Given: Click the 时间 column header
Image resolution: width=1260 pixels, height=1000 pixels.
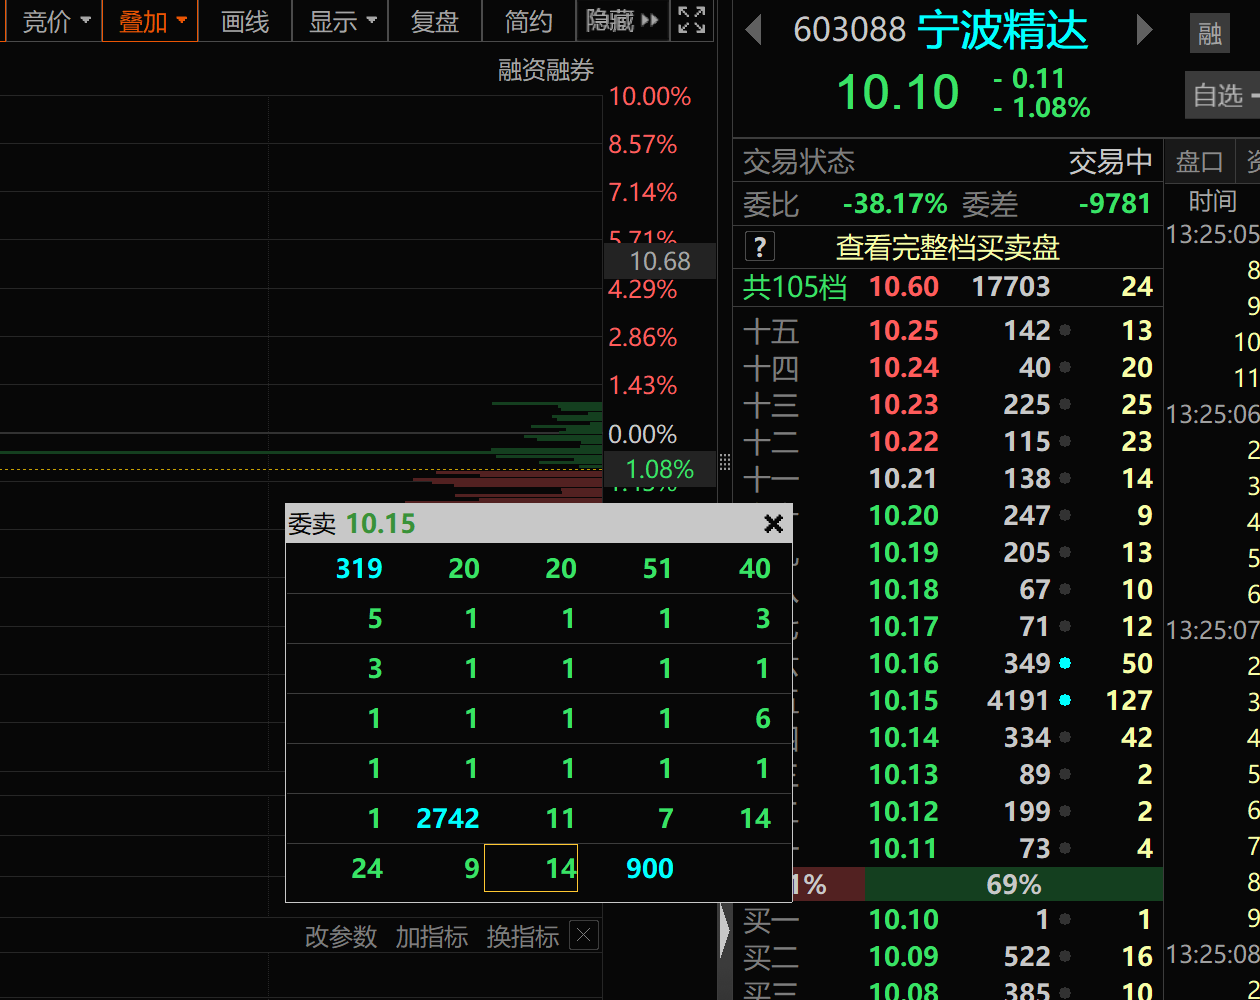Looking at the screenshot, I should [1212, 202].
